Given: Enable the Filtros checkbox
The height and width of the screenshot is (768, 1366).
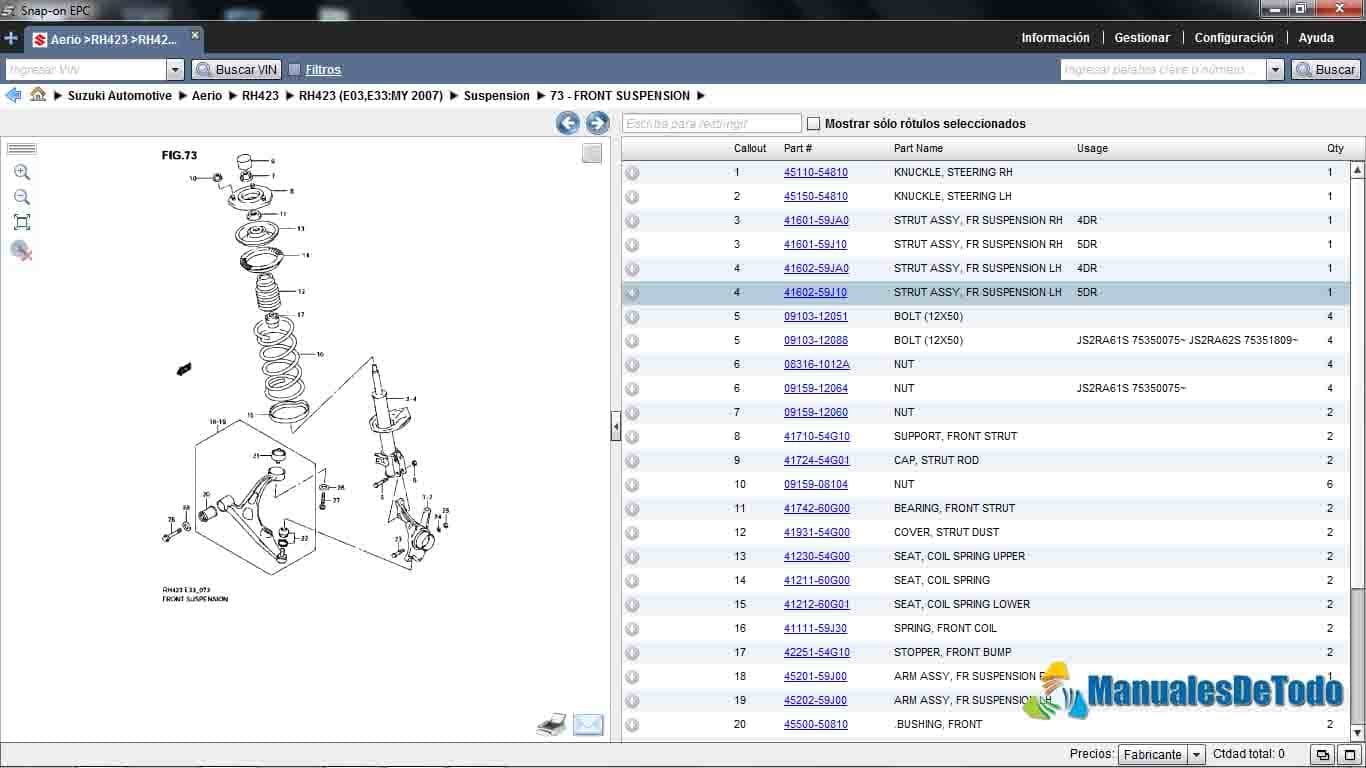Looking at the screenshot, I should click(295, 70).
